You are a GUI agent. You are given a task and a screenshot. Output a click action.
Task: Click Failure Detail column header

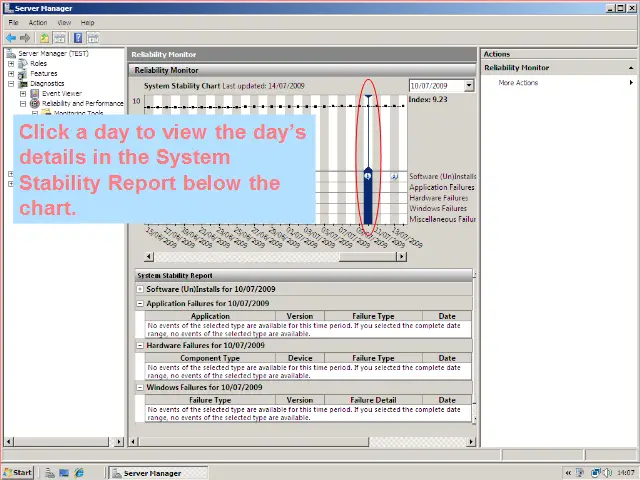pos(373,400)
